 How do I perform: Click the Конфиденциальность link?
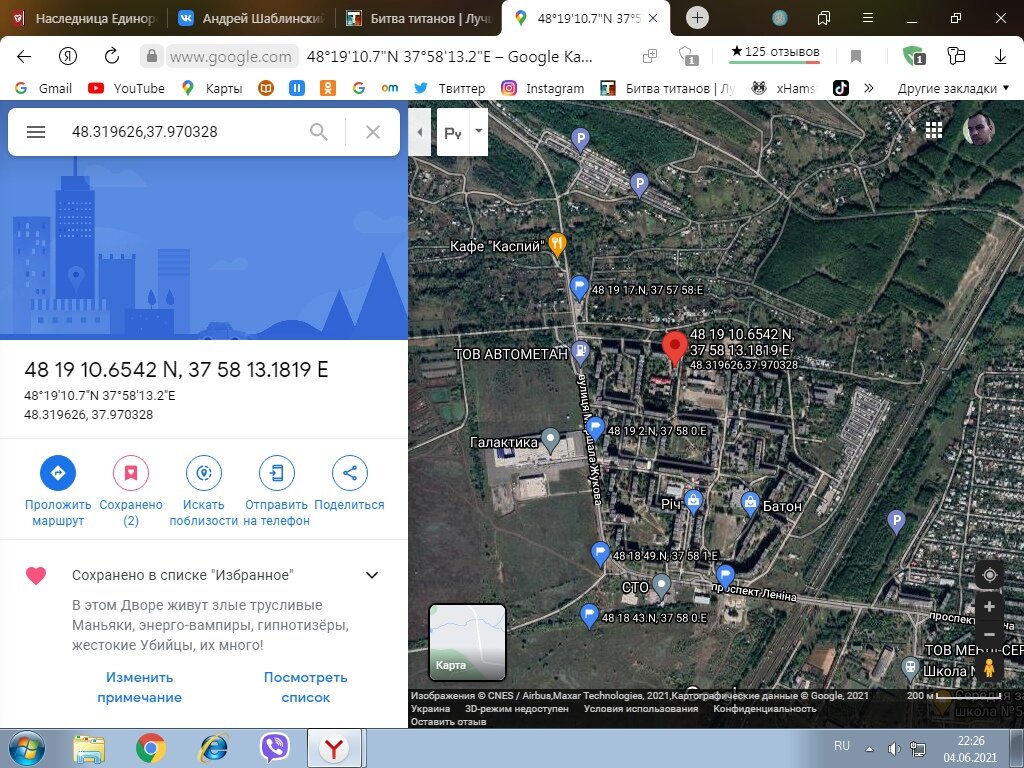(x=765, y=709)
